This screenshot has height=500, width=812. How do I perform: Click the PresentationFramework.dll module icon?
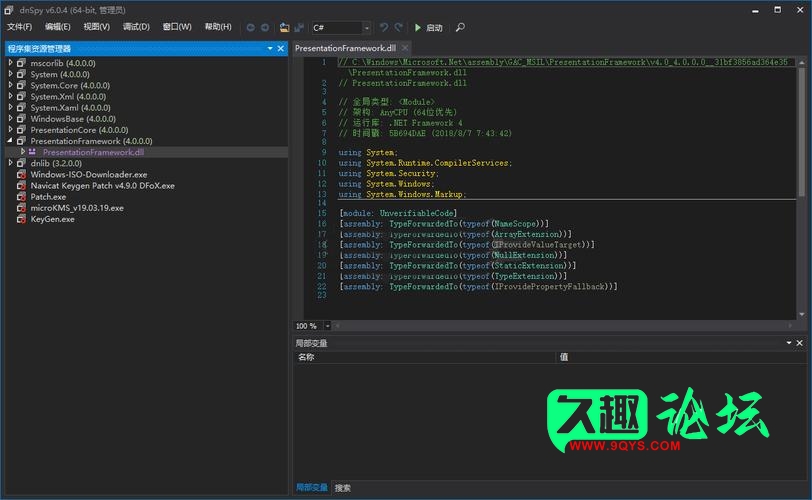(x=33, y=152)
